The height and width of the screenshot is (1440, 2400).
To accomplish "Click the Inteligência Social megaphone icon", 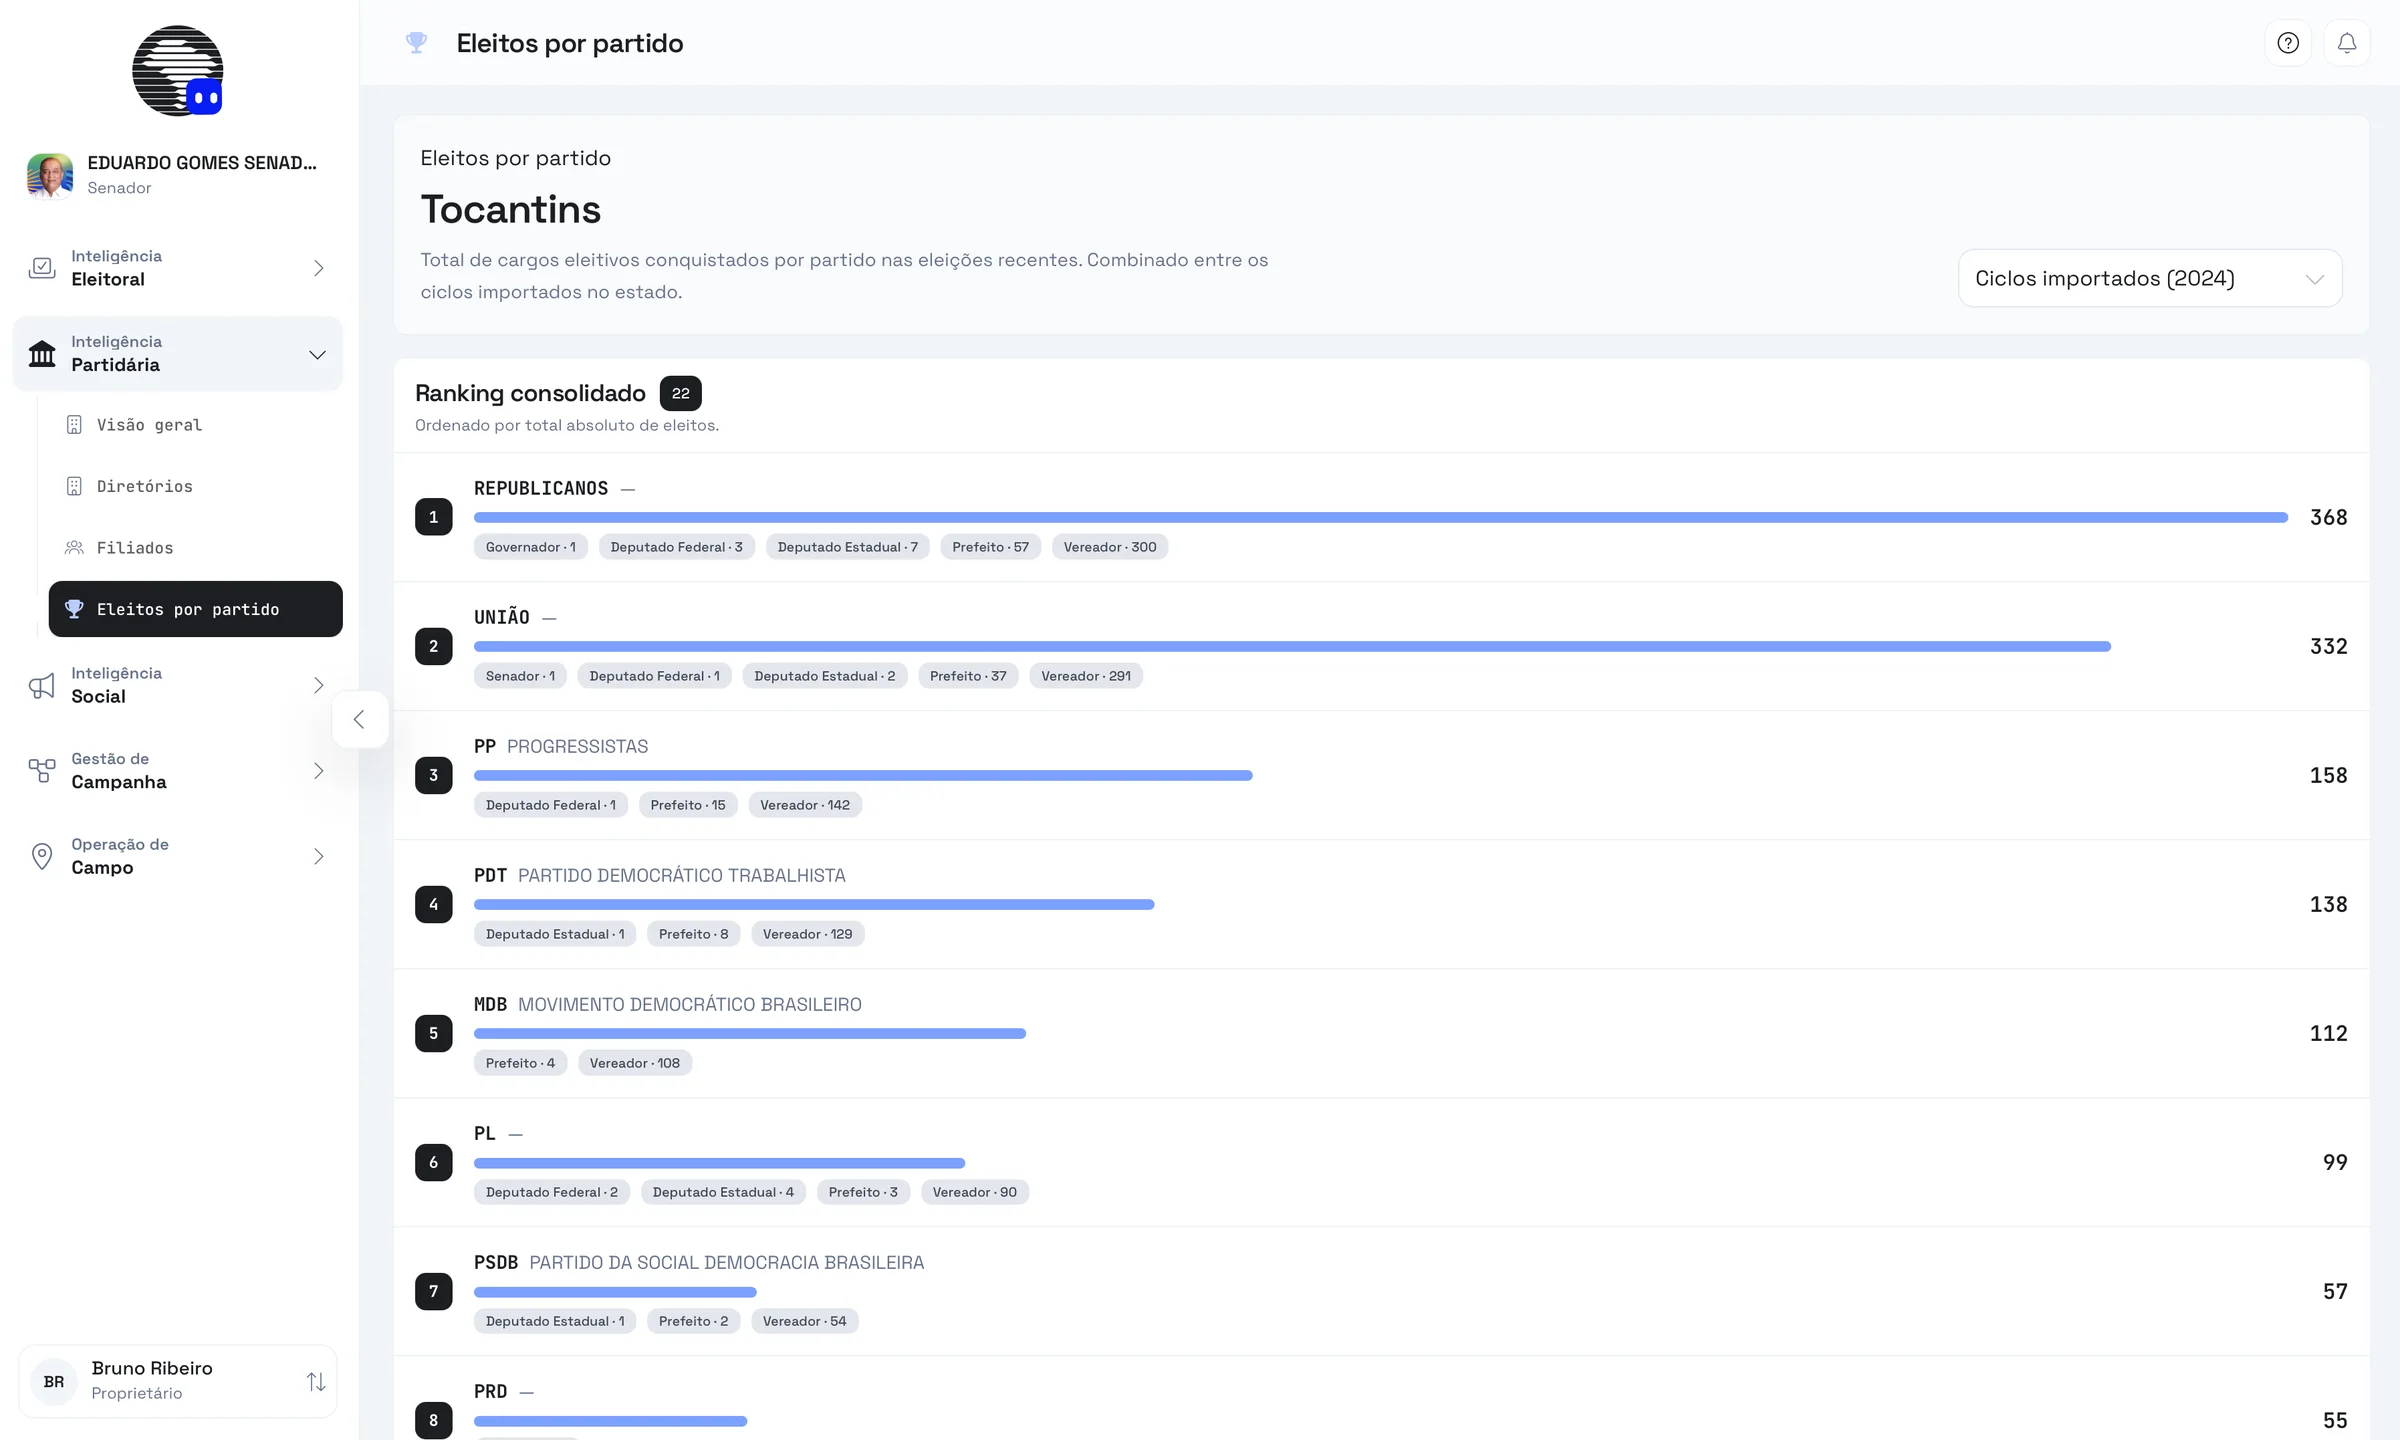I will pos(42,686).
